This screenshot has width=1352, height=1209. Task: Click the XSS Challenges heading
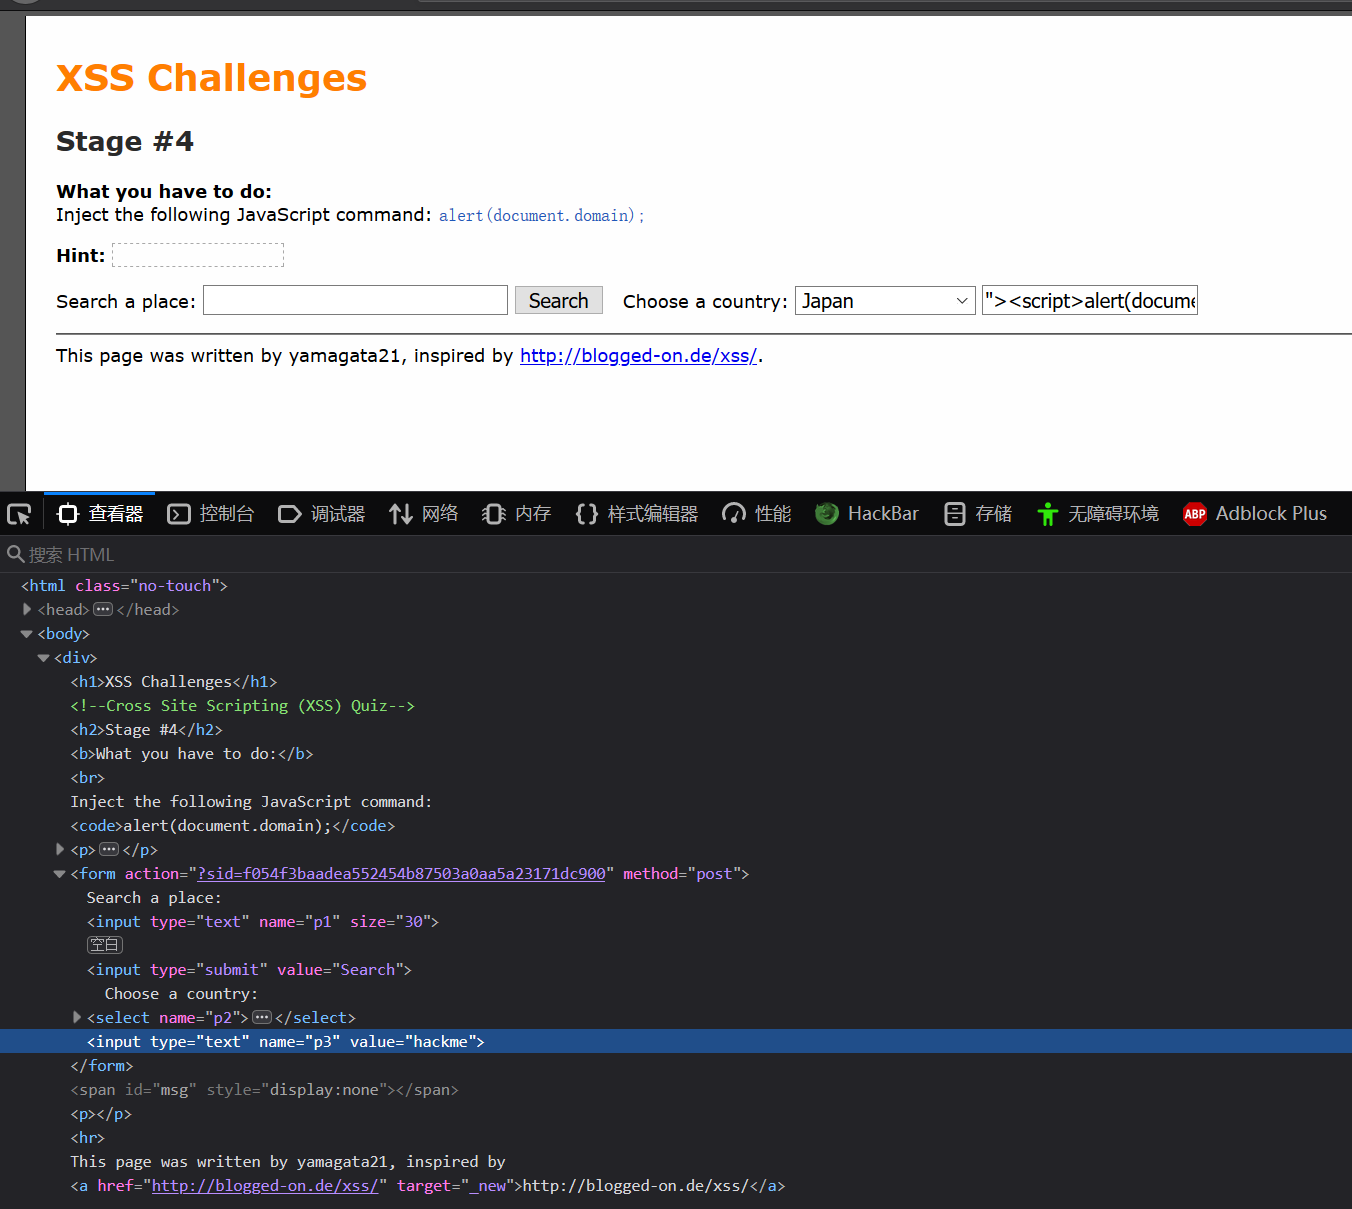[x=211, y=77]
